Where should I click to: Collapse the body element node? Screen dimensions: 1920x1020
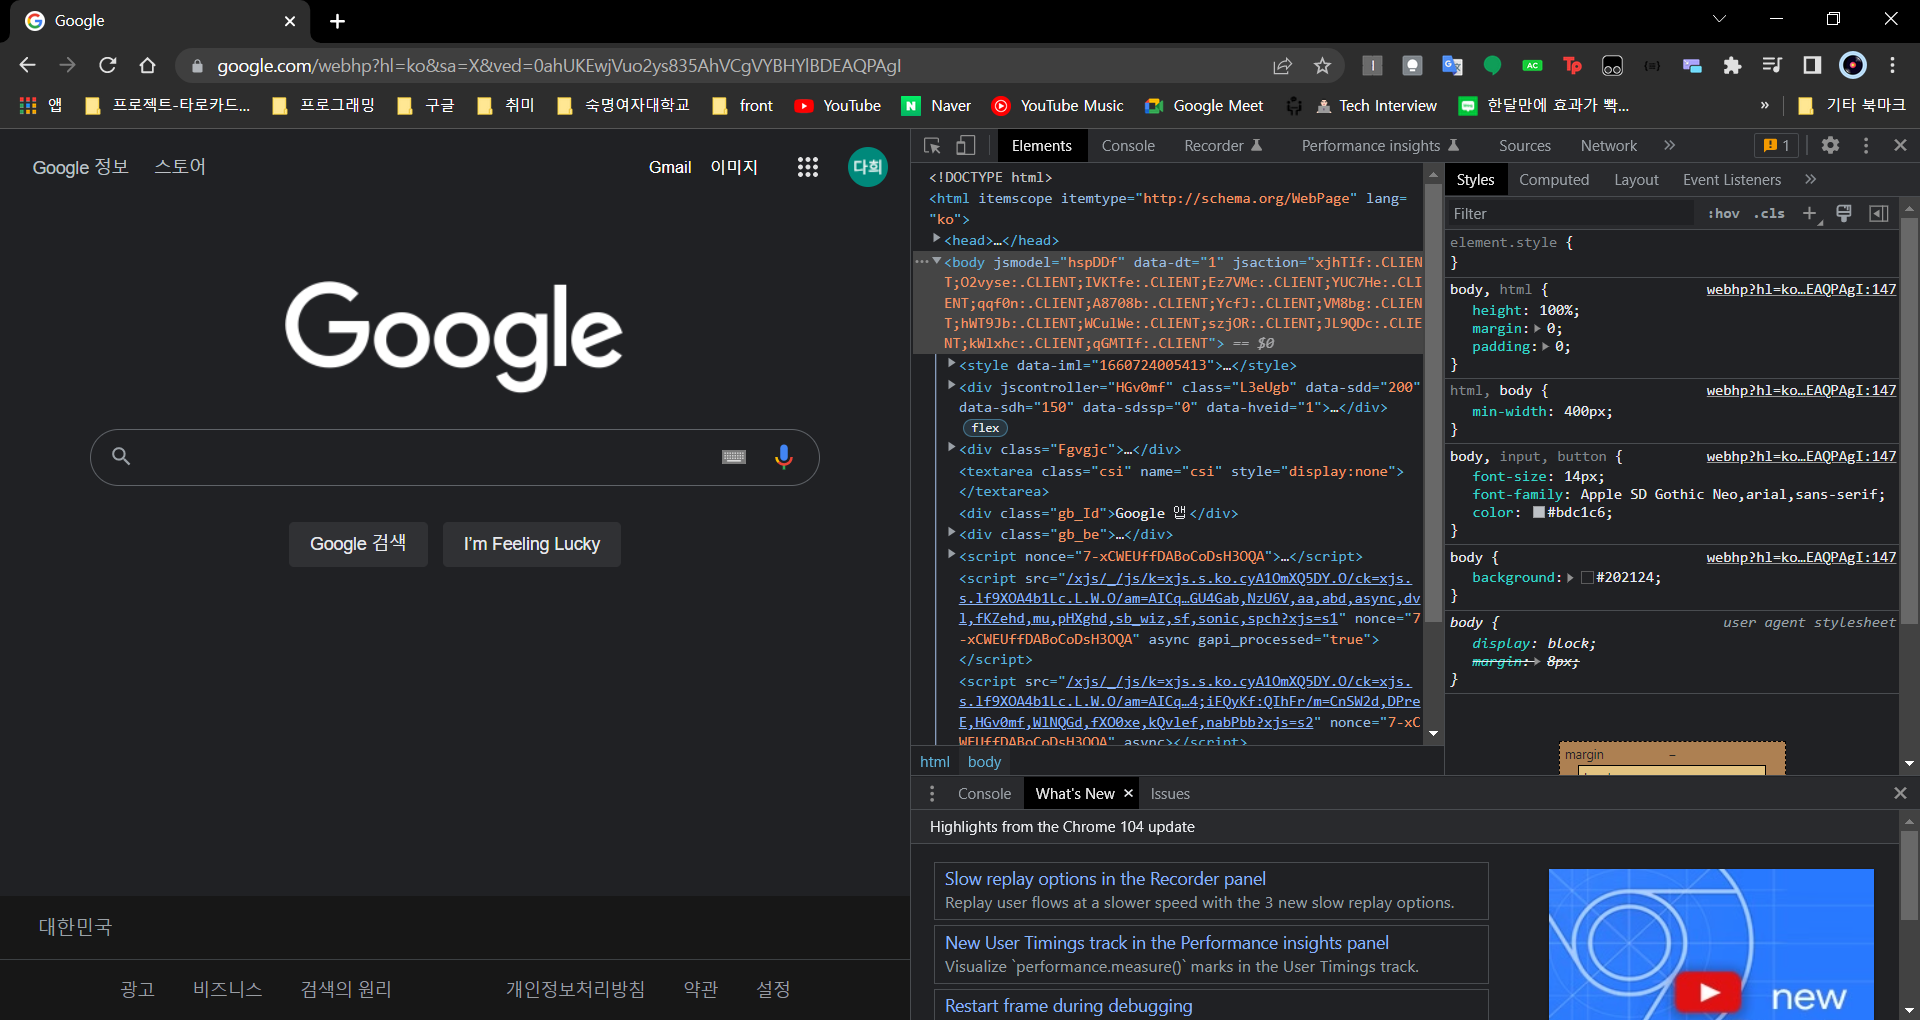pos(937,261)
